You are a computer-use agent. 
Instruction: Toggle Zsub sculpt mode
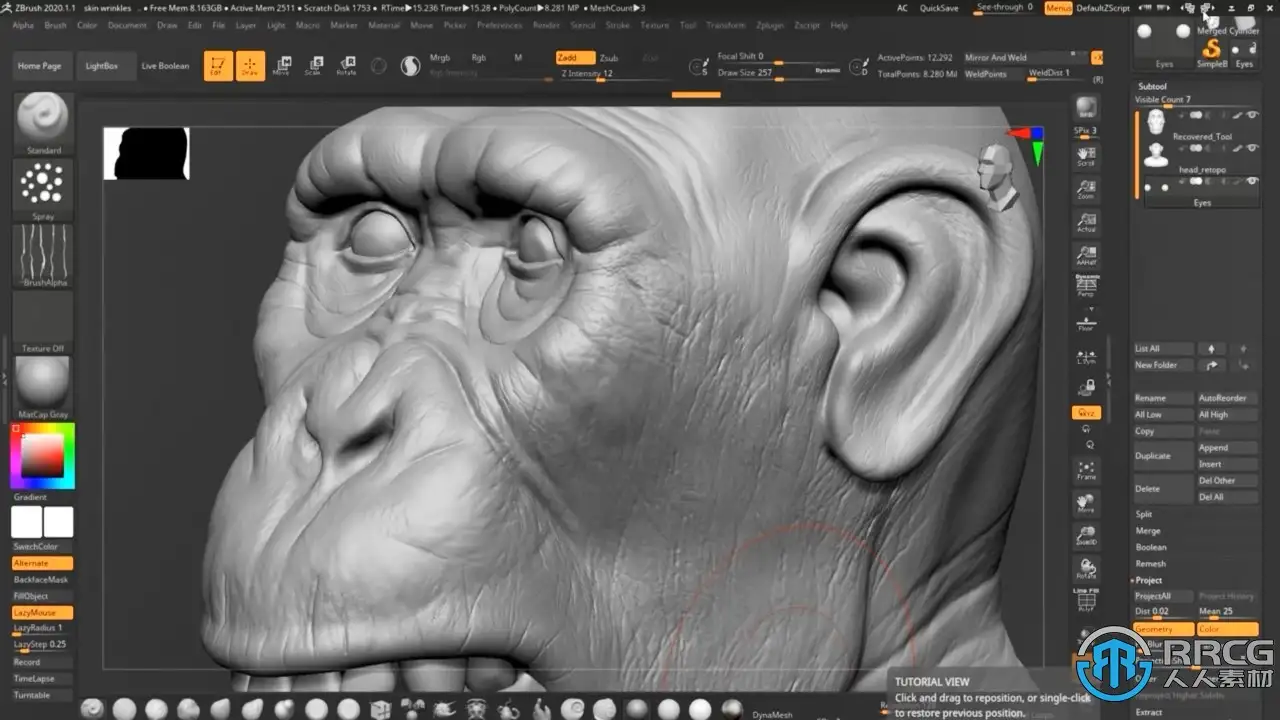coord(609,58)
